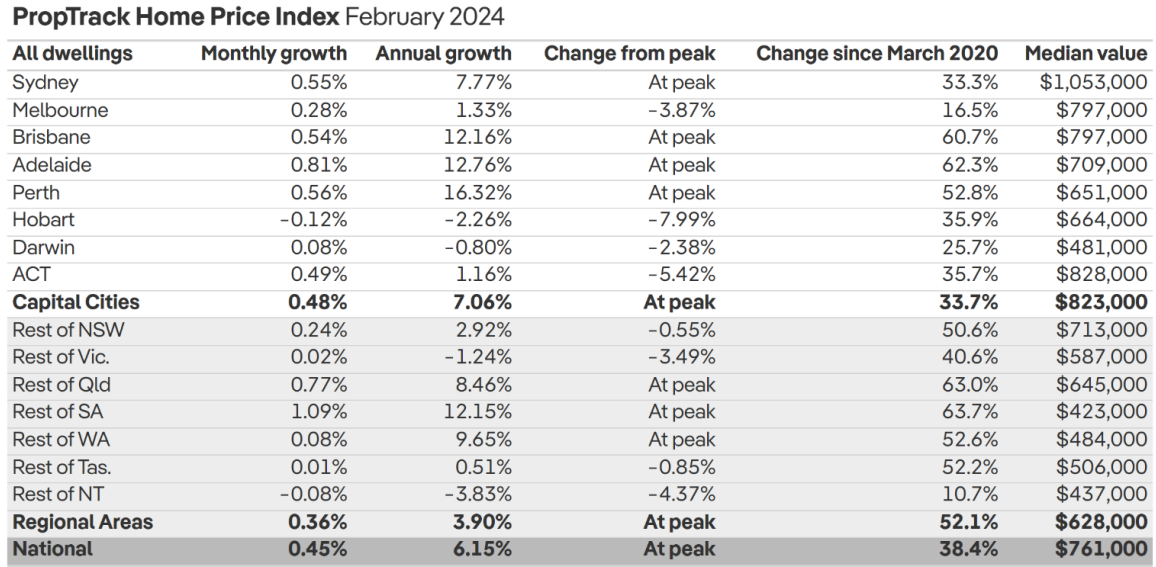Image resolution: width=1156 pixels, height=567 pixels.
Task: Click the Change from peak header
Action: tap(629, 54)
